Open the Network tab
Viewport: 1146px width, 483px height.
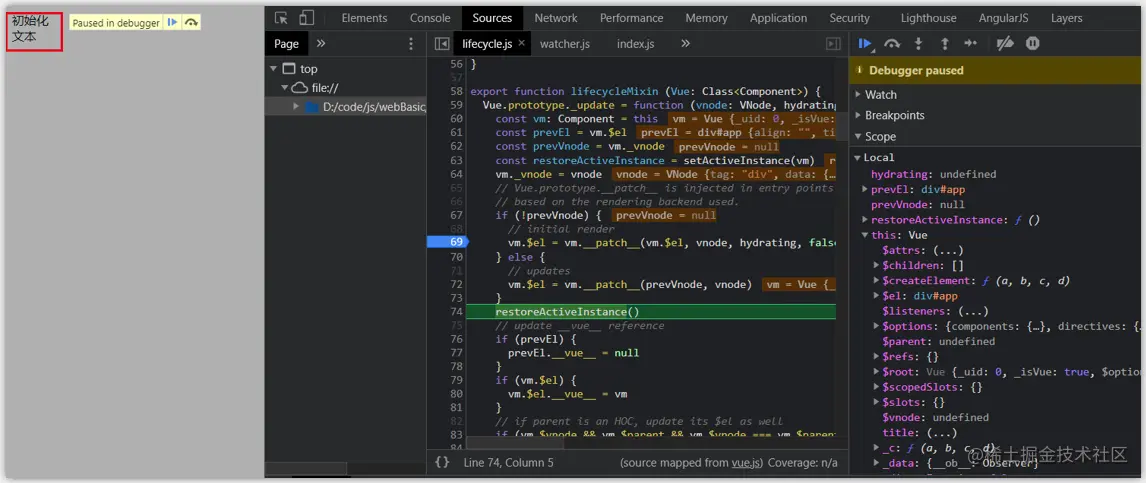coord(555,18)
